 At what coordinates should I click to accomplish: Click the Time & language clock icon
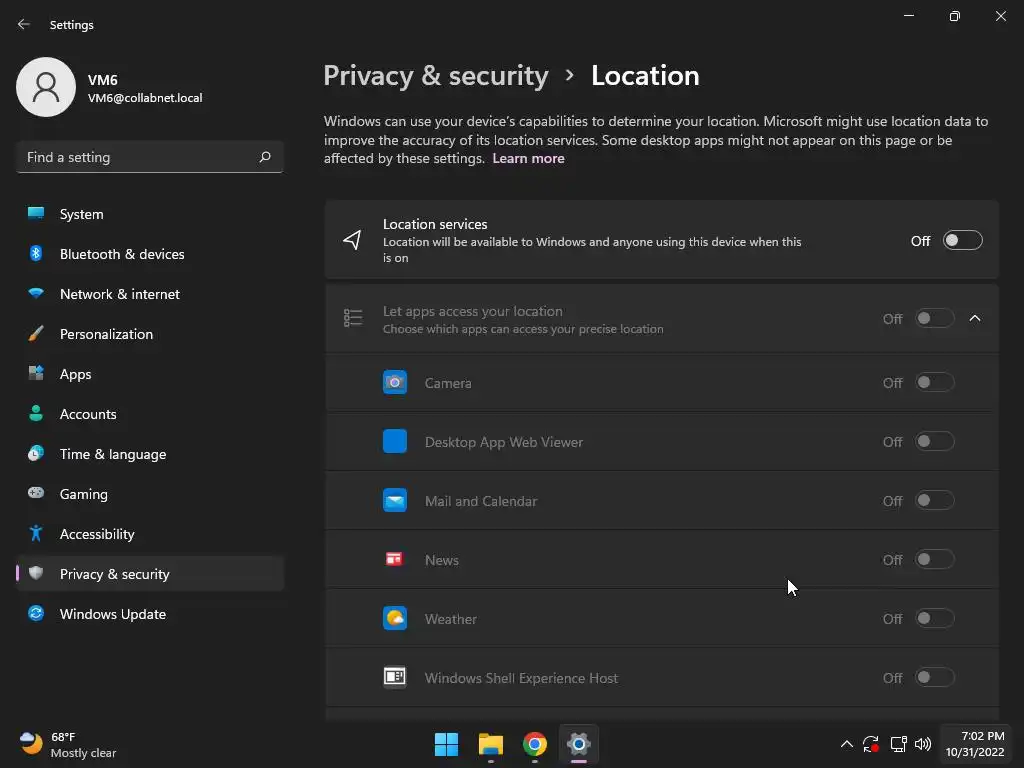click(x=36, y=453)
